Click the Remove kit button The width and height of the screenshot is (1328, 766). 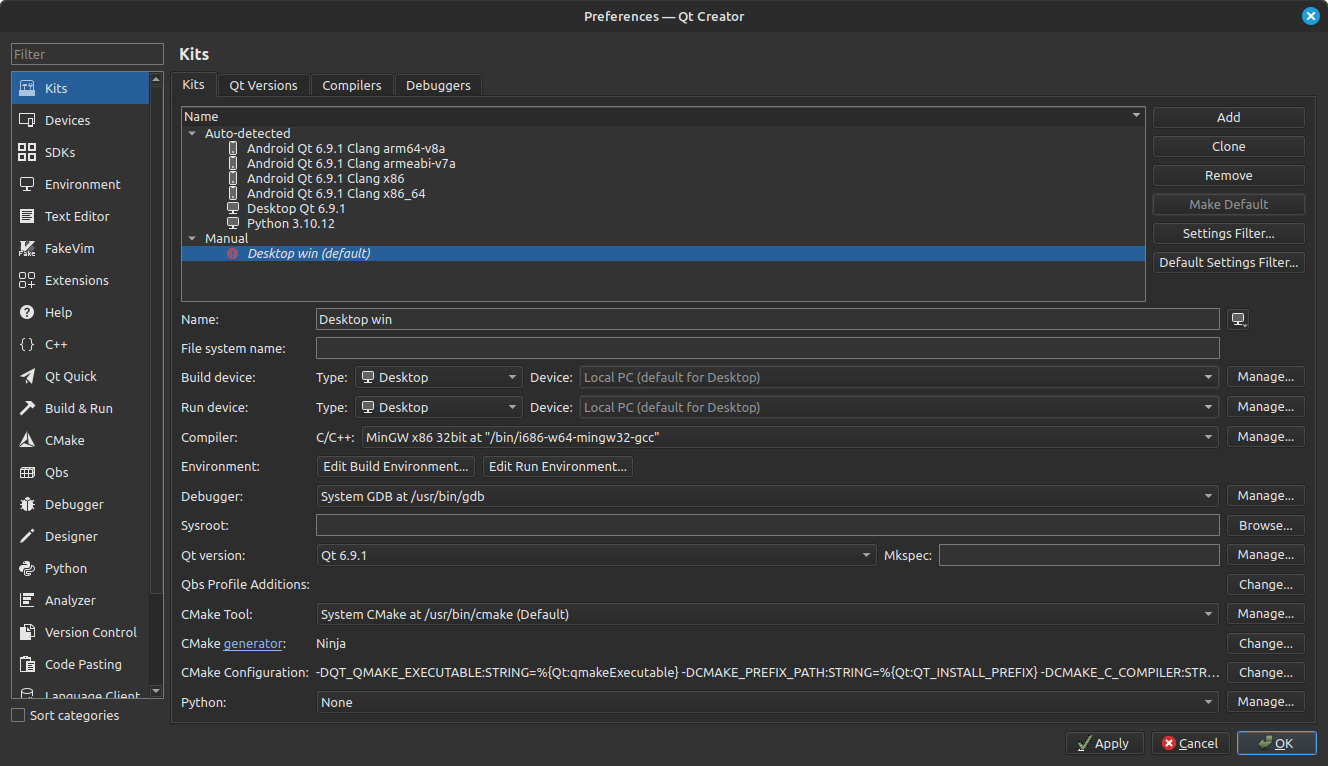[x=1228, y=175]
